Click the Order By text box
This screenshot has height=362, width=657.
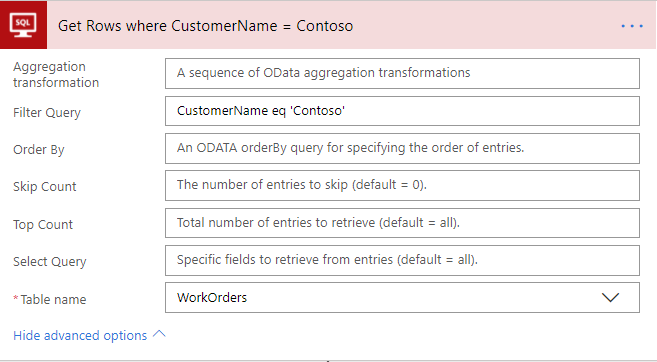(x=402, y=148)
